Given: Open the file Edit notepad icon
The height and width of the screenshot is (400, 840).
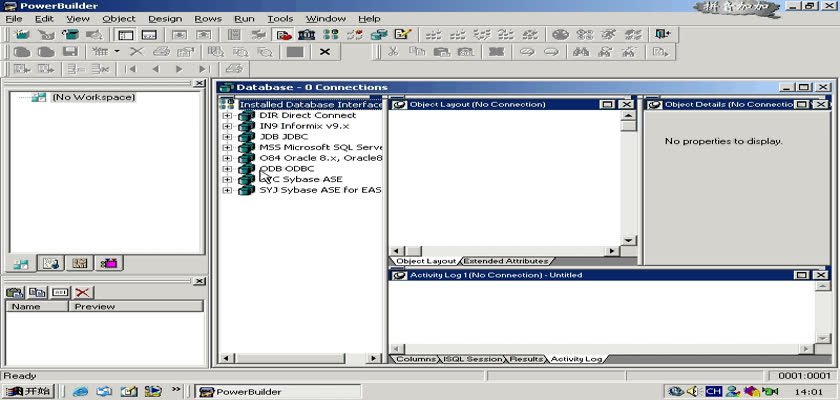Looking at the screenshot, I should pos(402,35).
